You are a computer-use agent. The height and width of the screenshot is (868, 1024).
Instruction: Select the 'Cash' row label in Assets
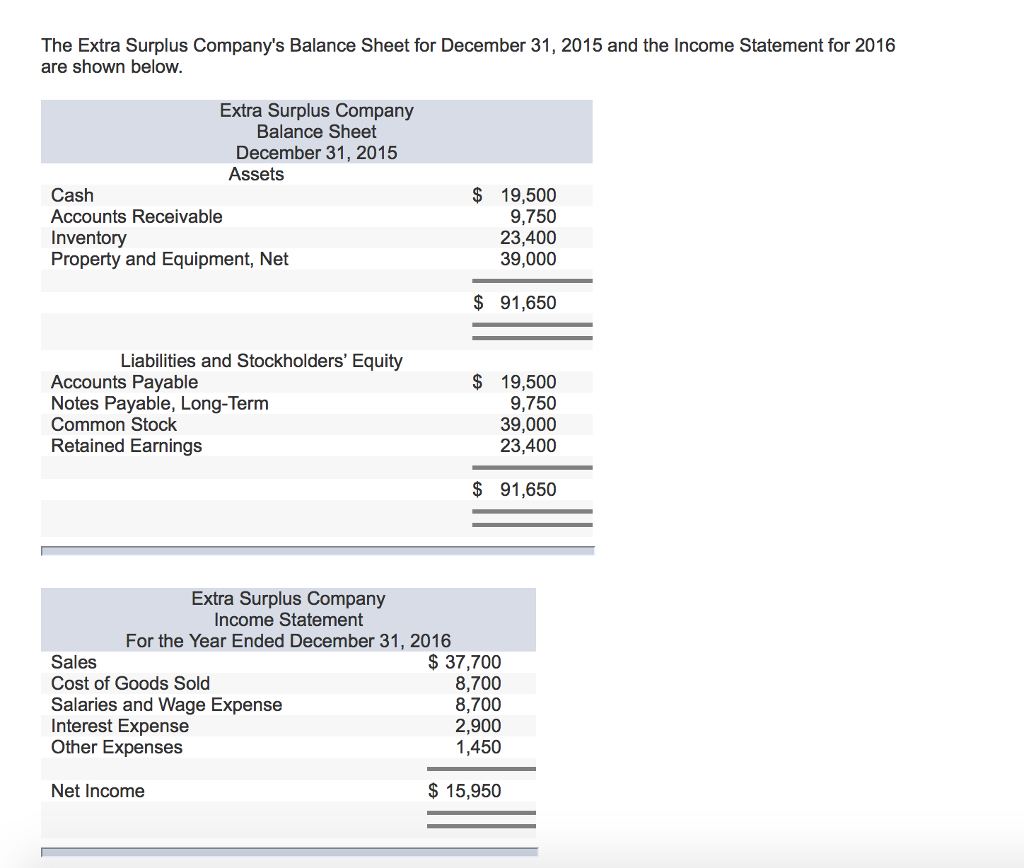coord(72,195)
